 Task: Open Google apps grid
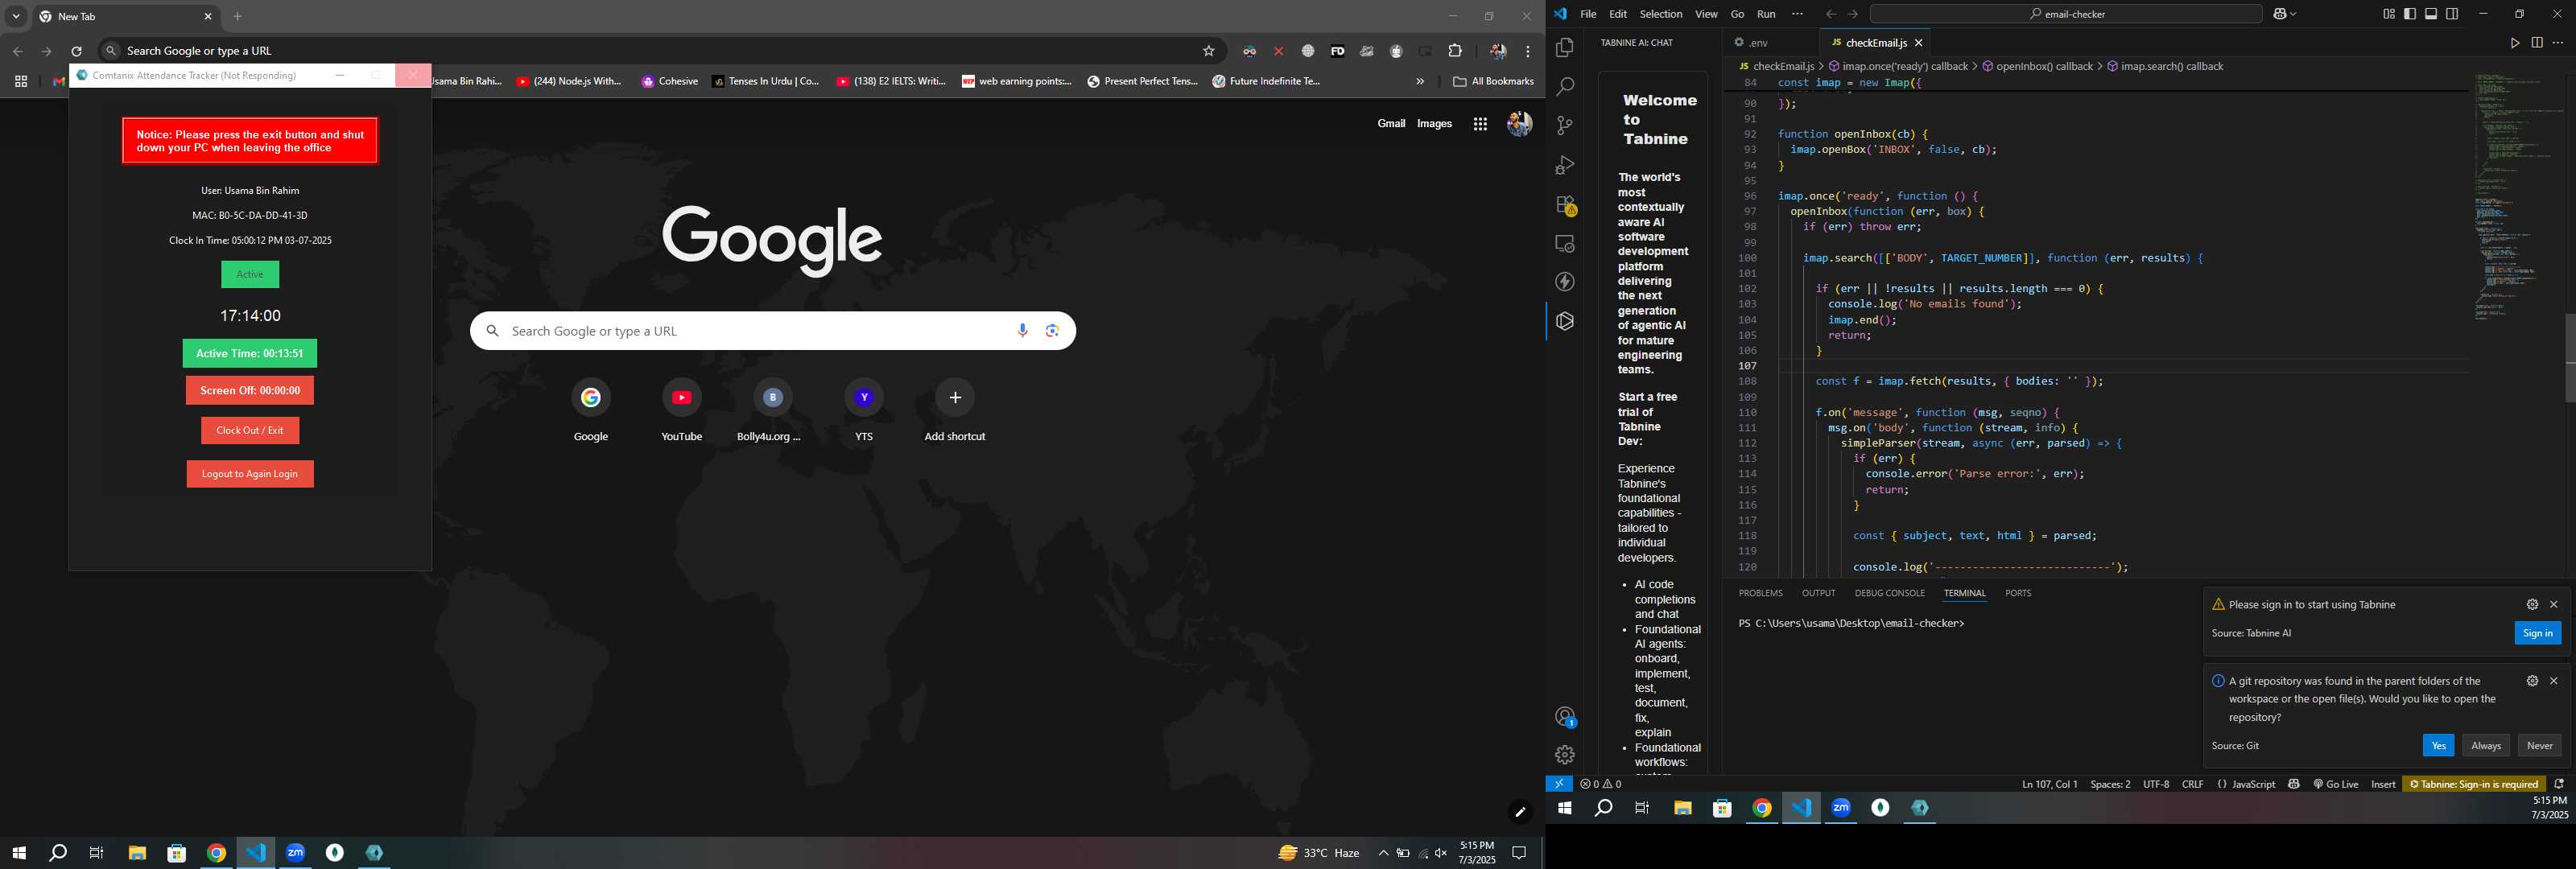(1480, 124)
